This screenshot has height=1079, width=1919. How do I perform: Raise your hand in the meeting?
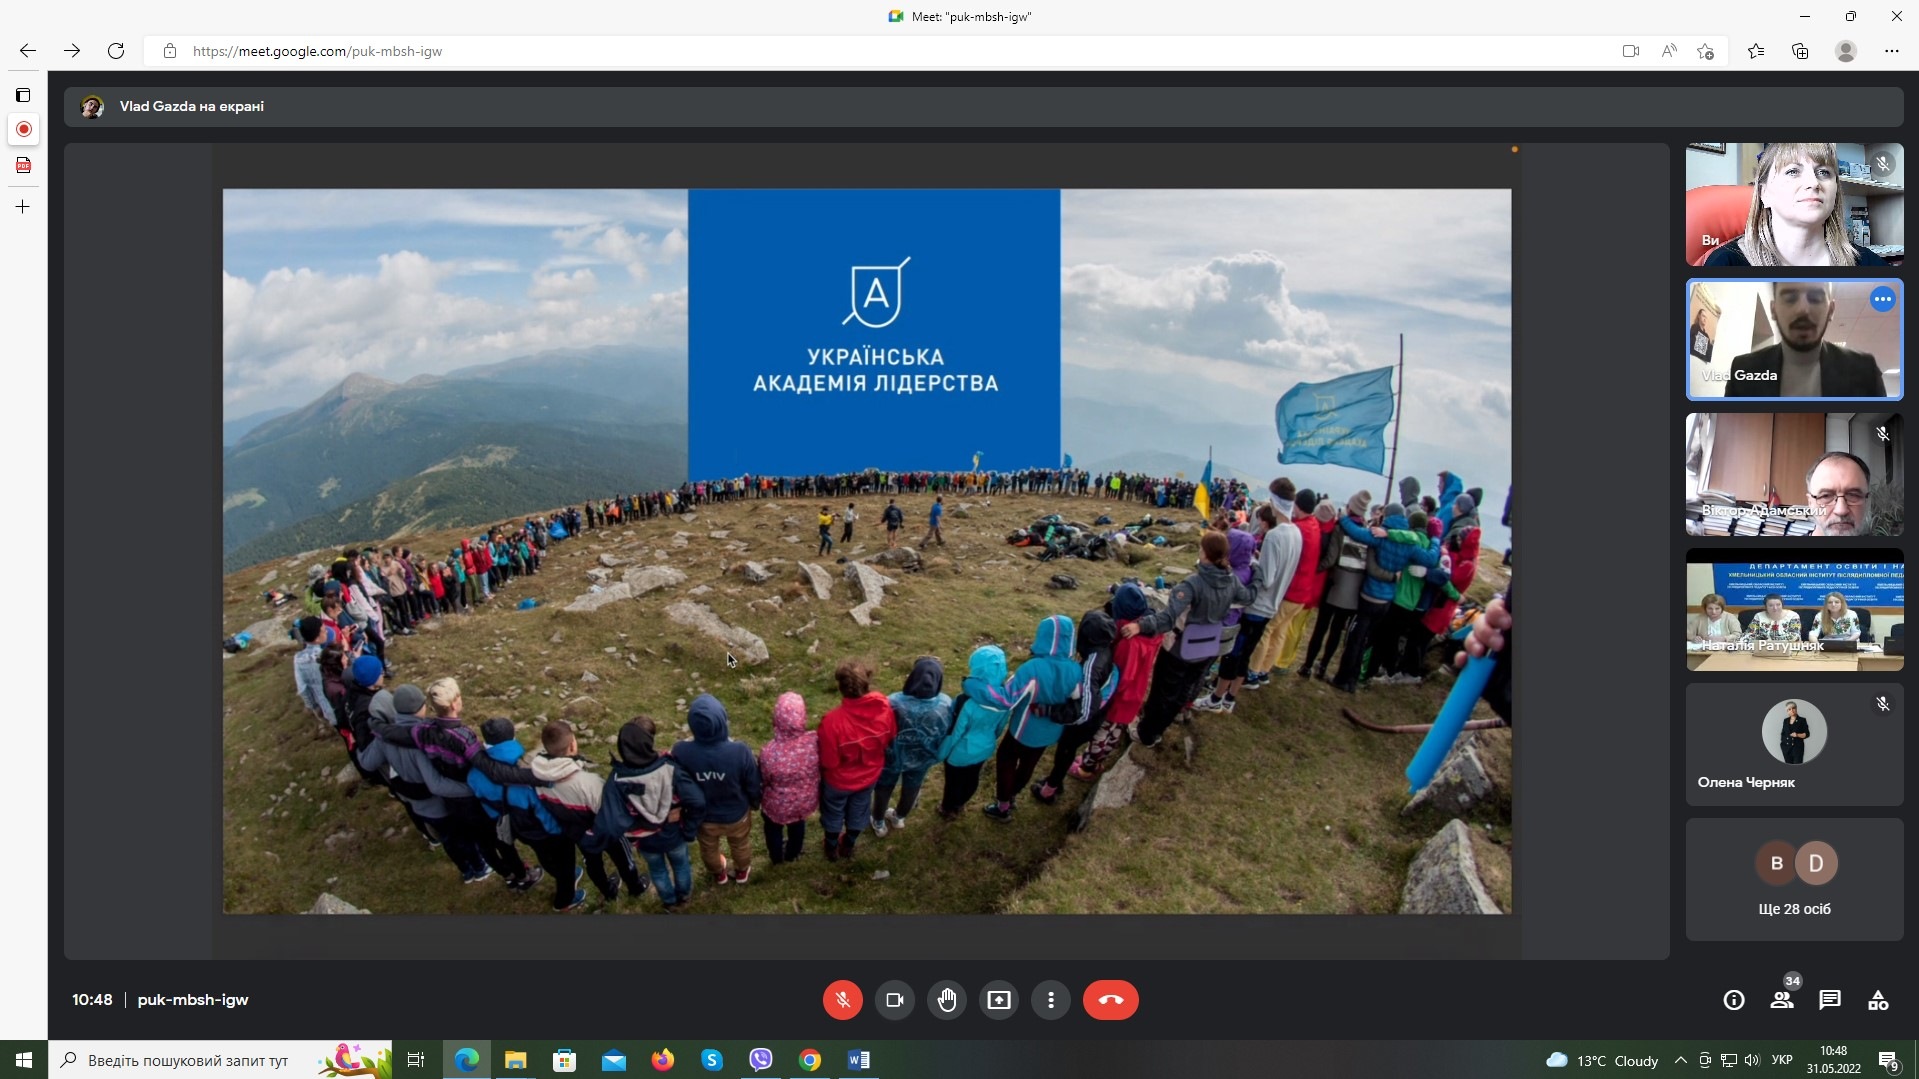[x=946, y=1000]
